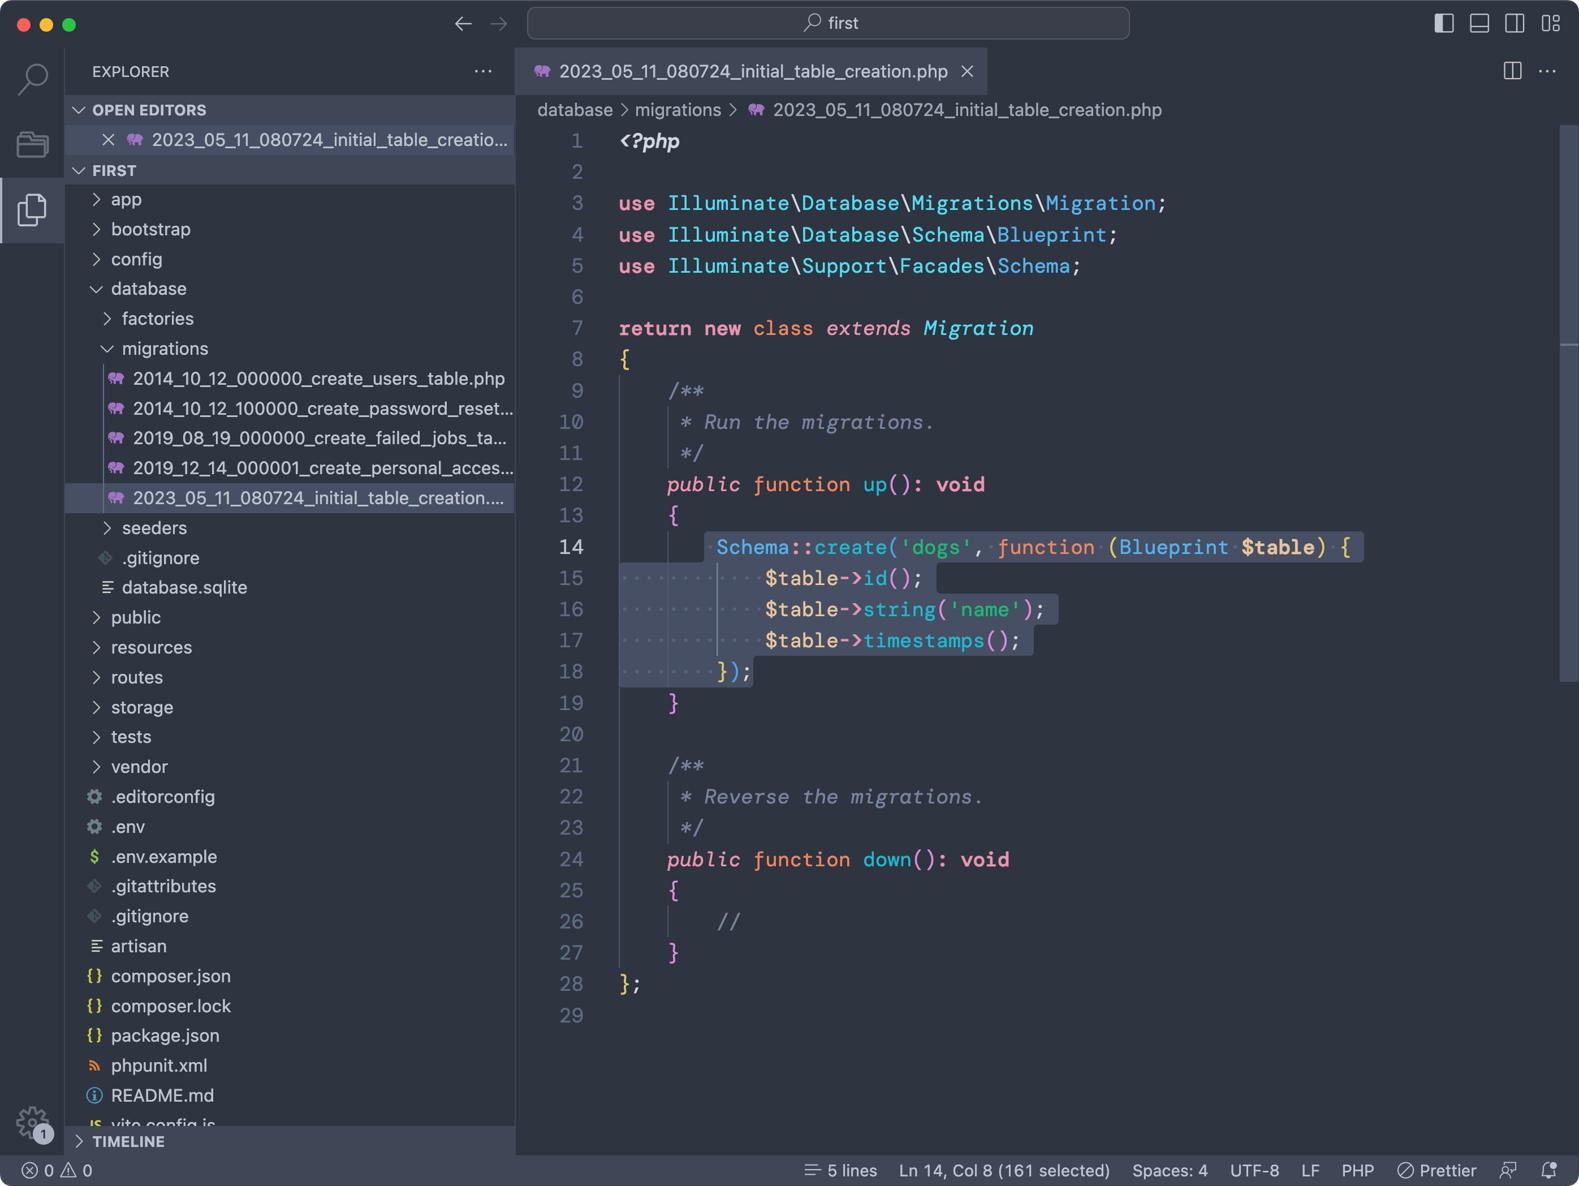Go back with the left arrow
Image resolution: width=1579 pixels, height=1186 pixels.
[x=463, y=23]
